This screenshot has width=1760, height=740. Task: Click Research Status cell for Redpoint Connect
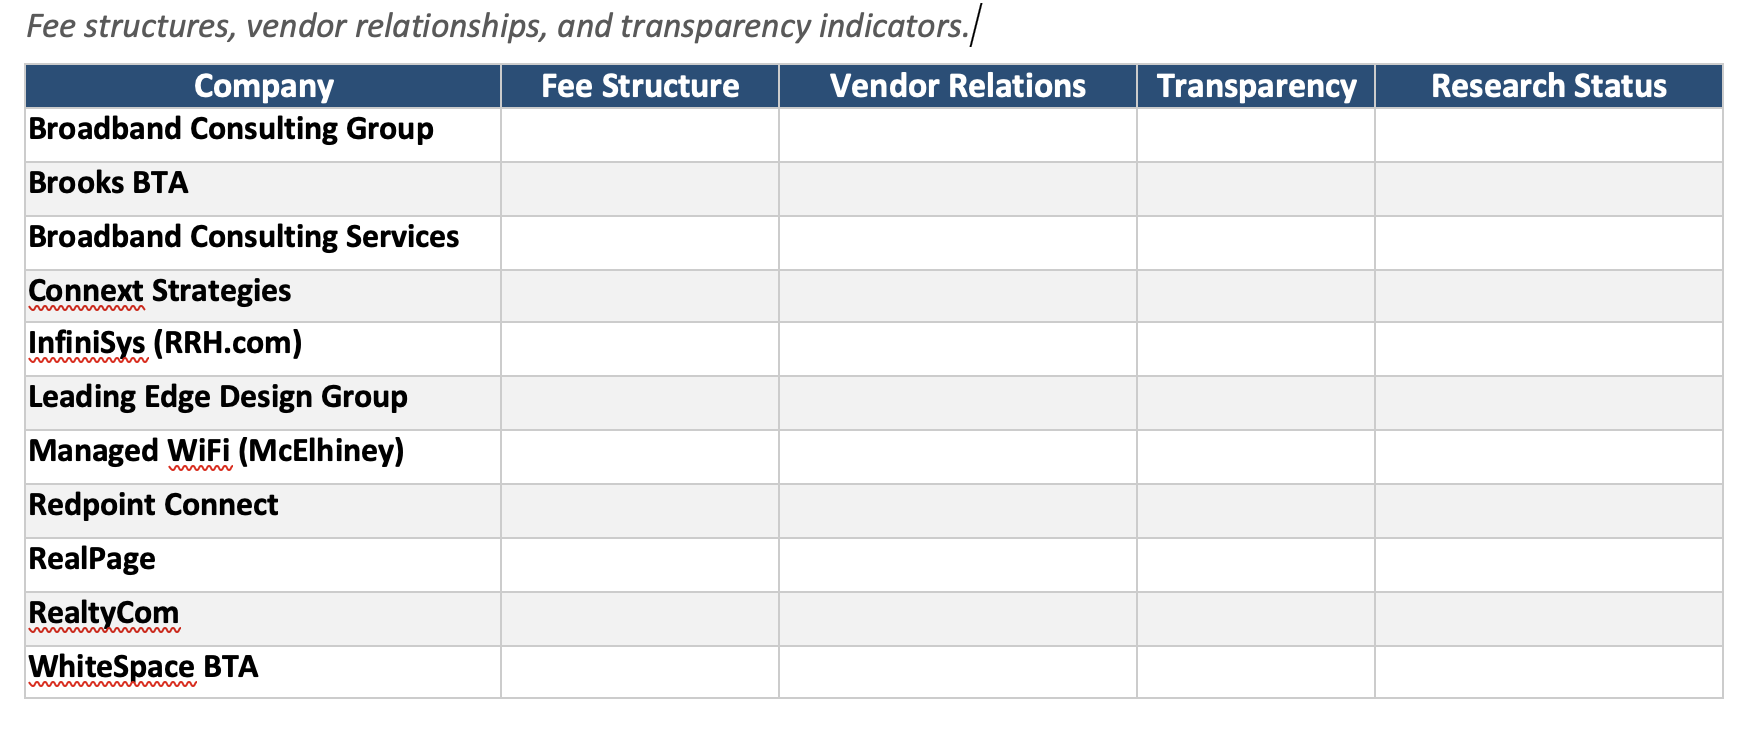(x=1548, y=511)
